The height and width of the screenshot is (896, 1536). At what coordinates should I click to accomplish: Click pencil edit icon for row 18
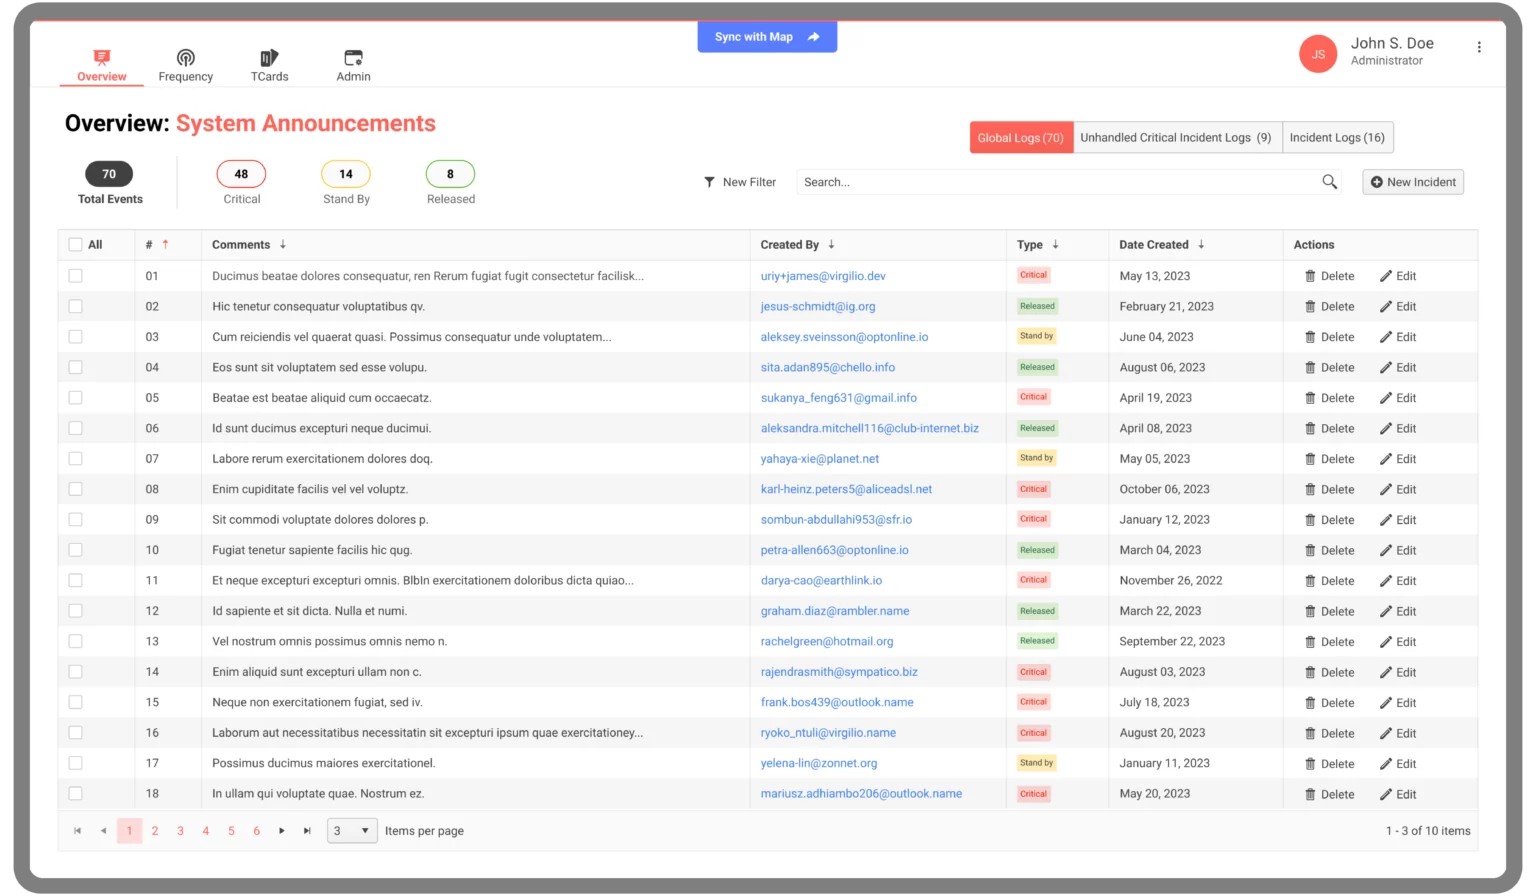1386,794
